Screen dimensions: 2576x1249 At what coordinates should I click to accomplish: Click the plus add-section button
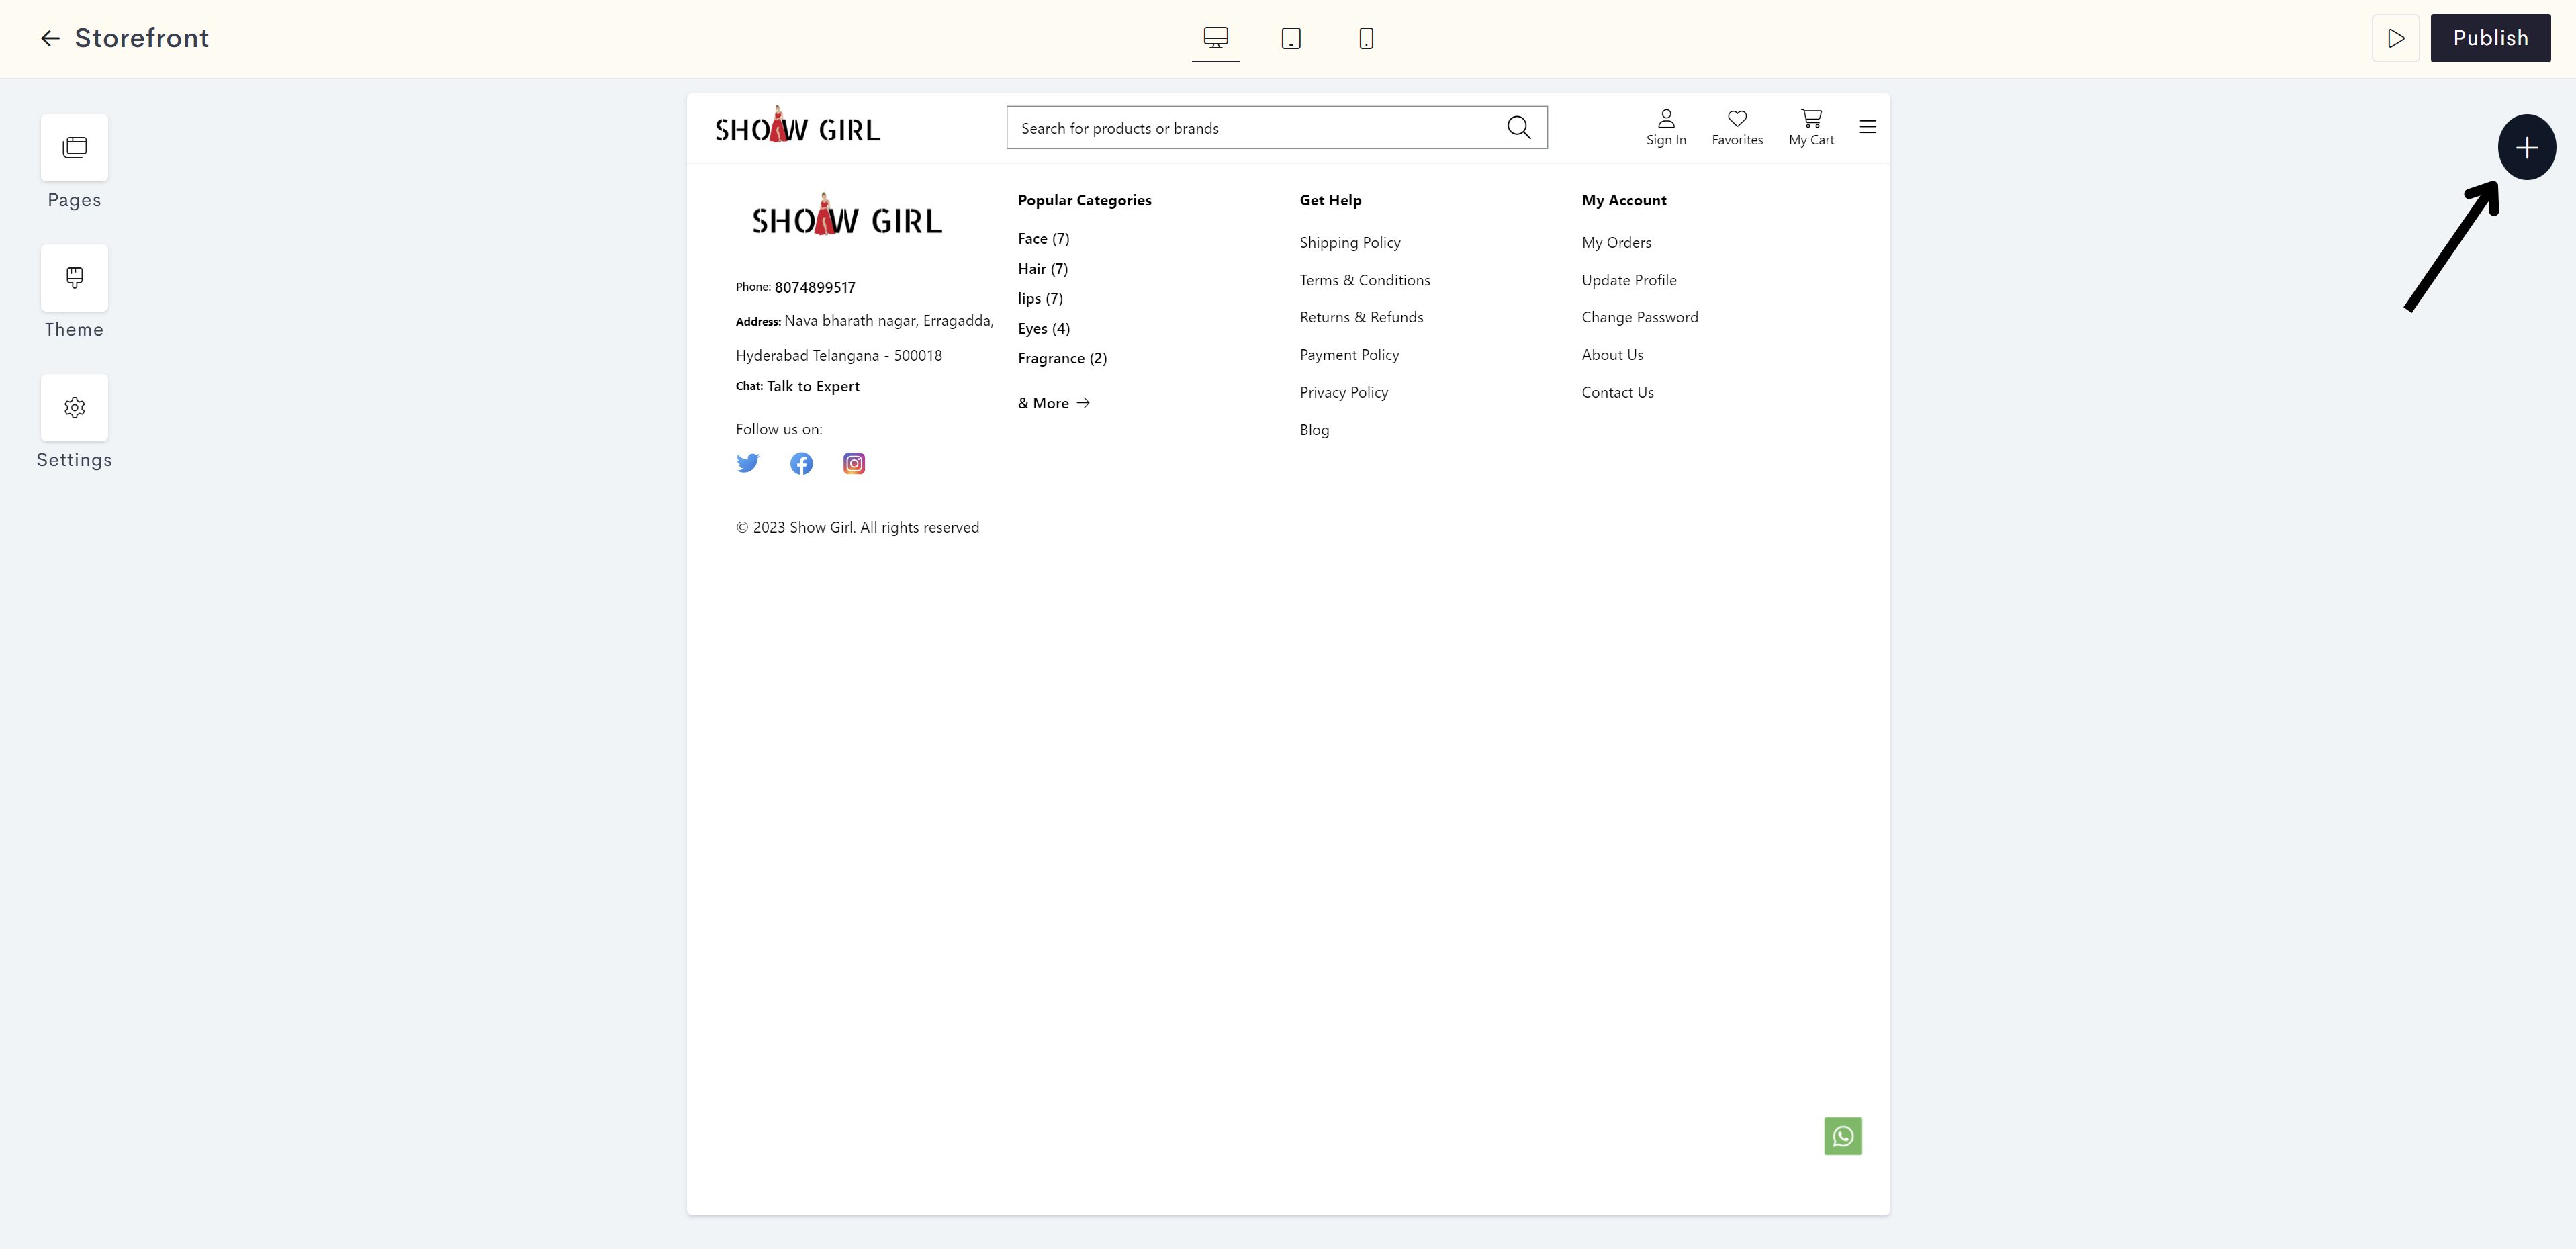pyautogui.click(x=2526, y=148)
